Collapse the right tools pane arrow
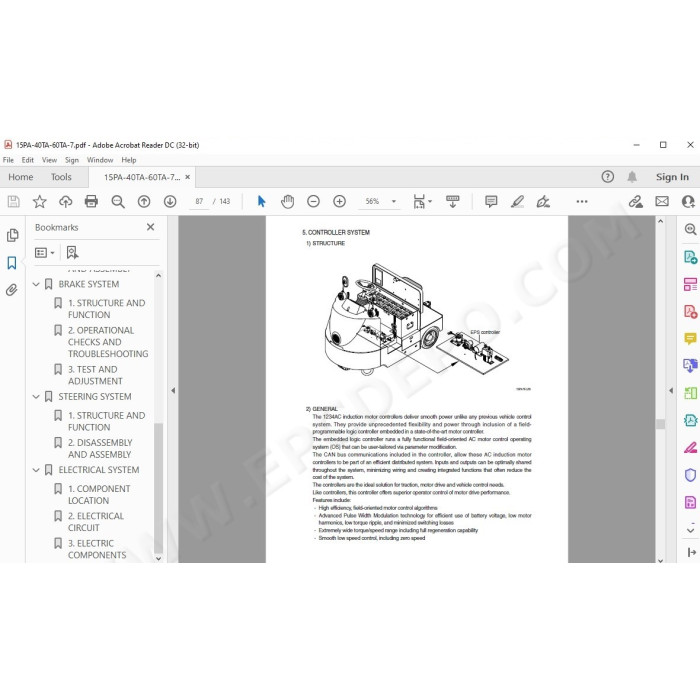 pos(671,391)
